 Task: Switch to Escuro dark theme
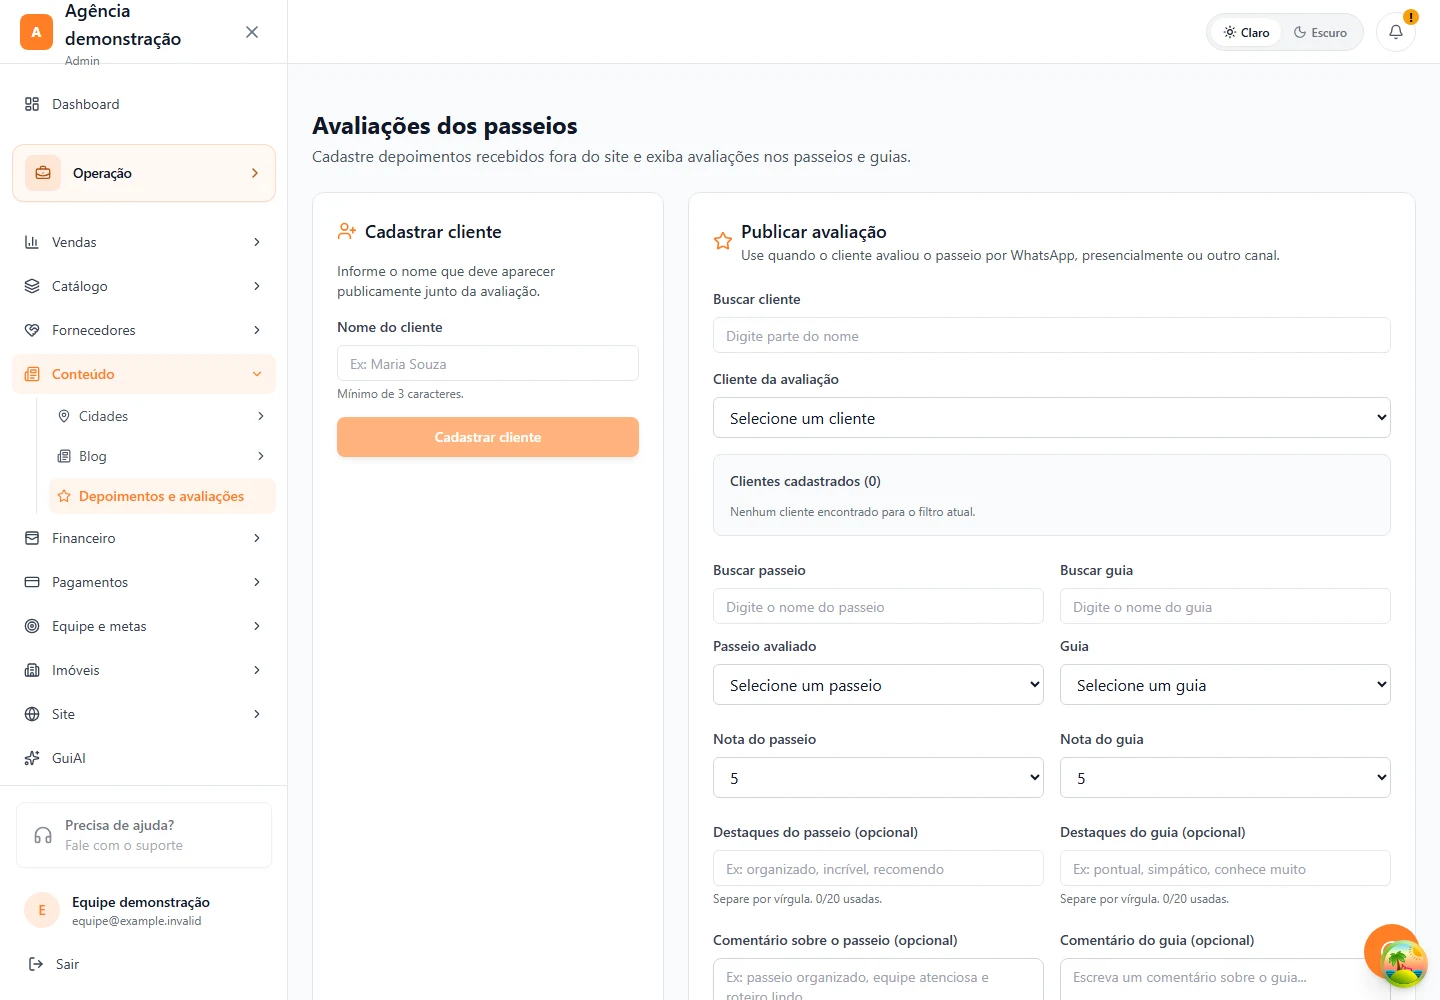(1320, 32)
